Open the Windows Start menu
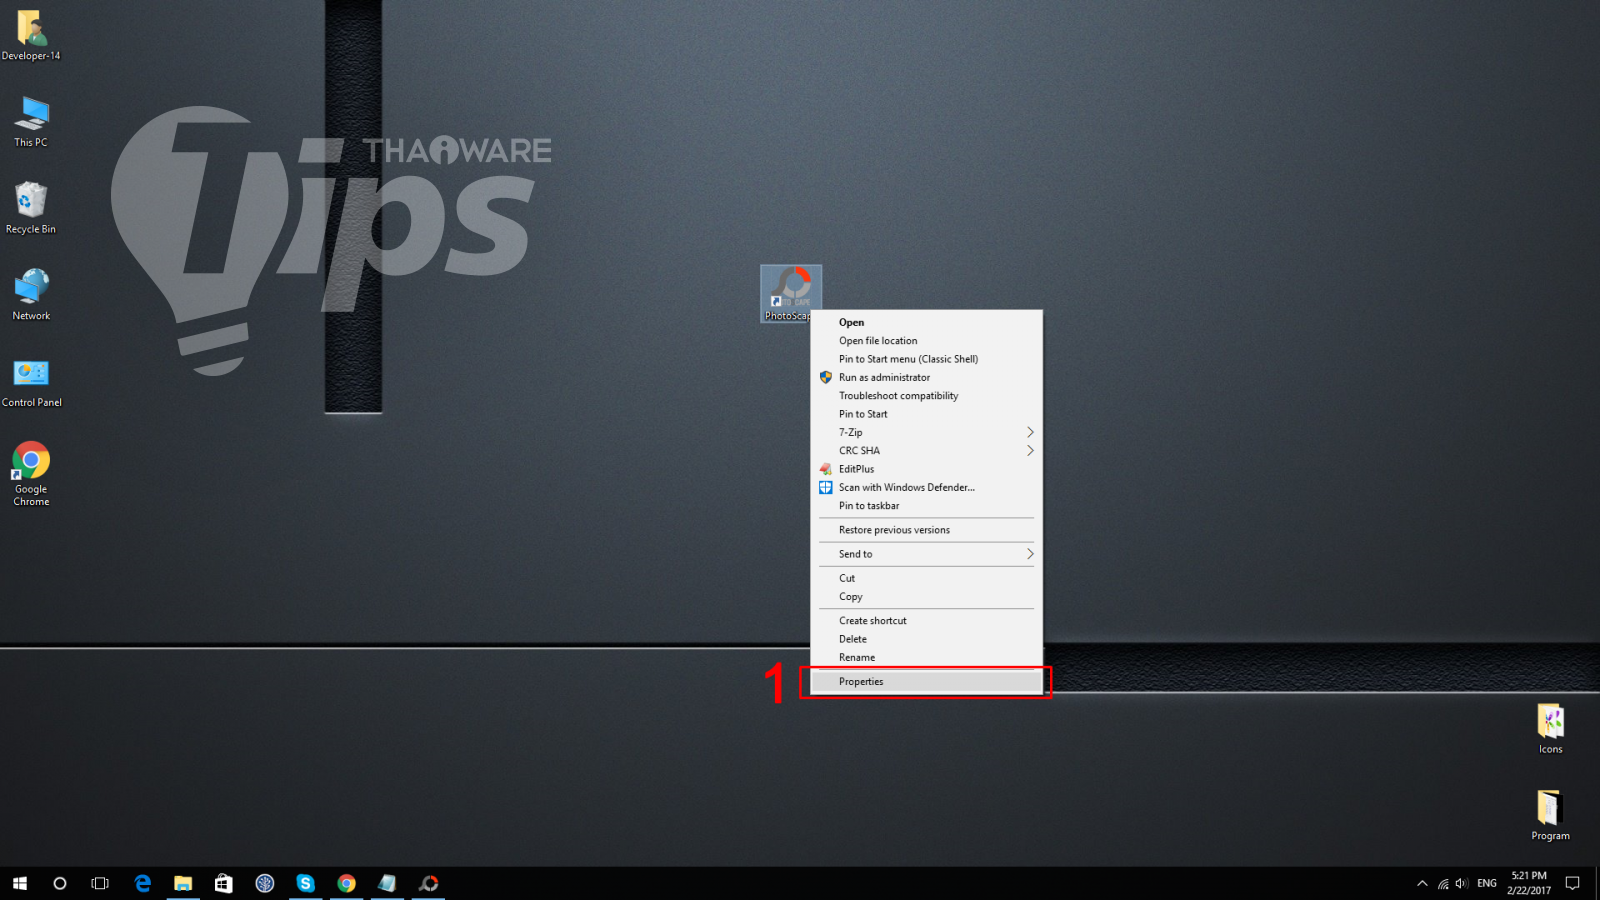This screenshot has height=900, width=1600. point(20,883)
